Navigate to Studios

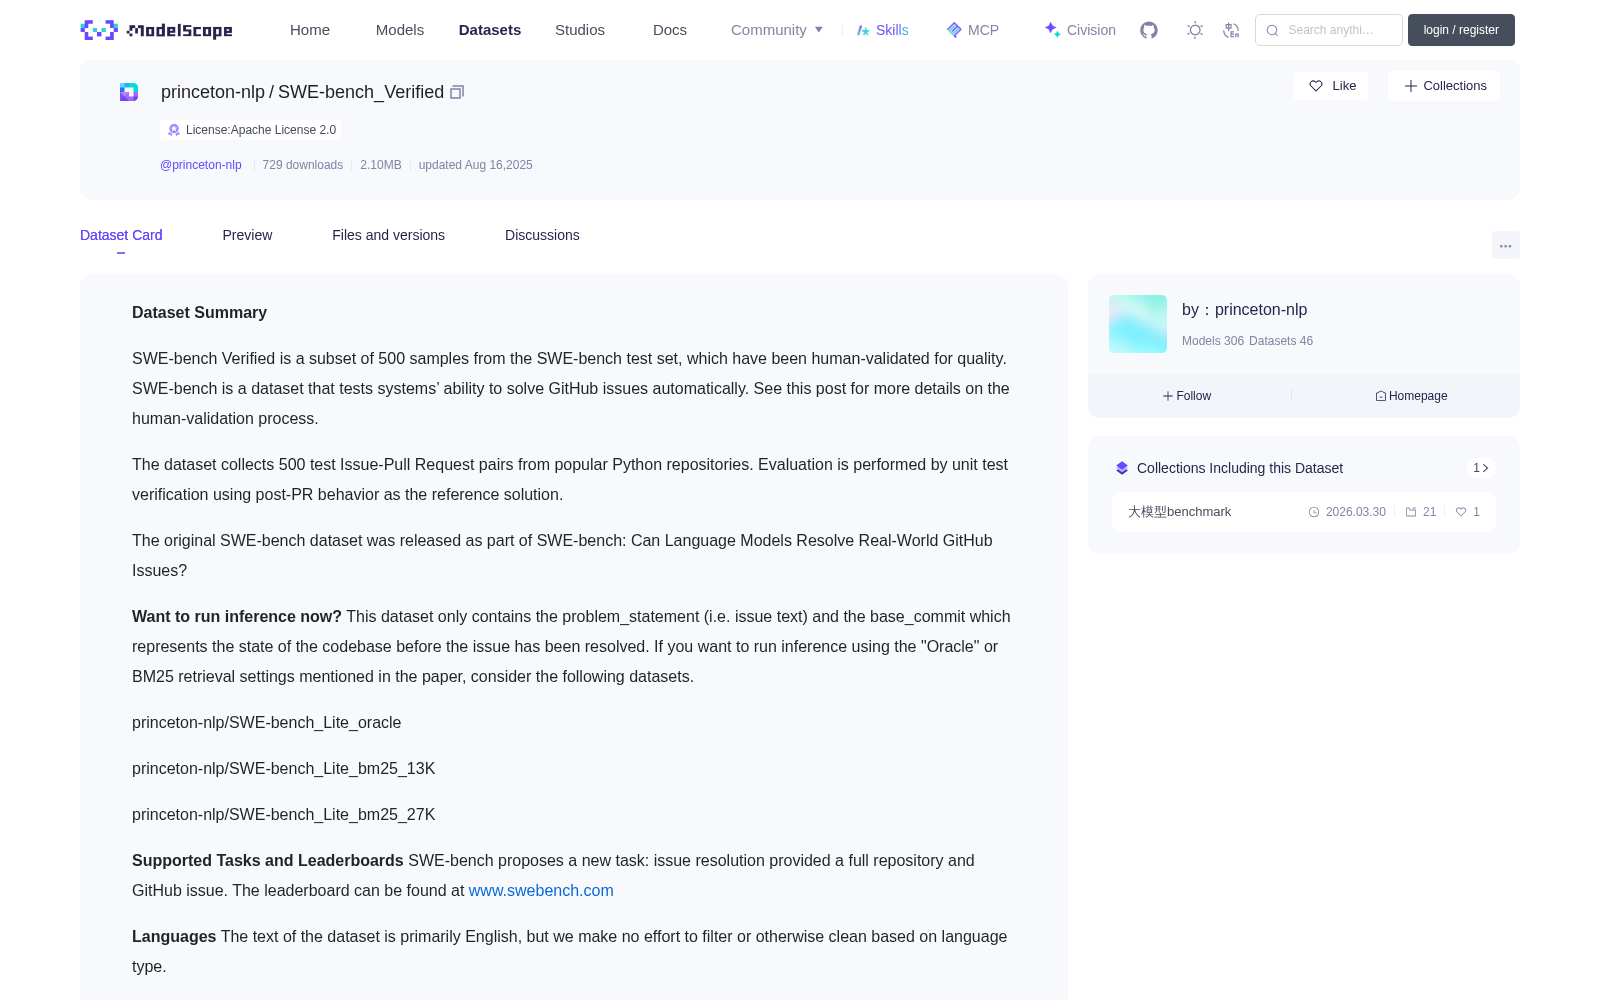point(580,30)
